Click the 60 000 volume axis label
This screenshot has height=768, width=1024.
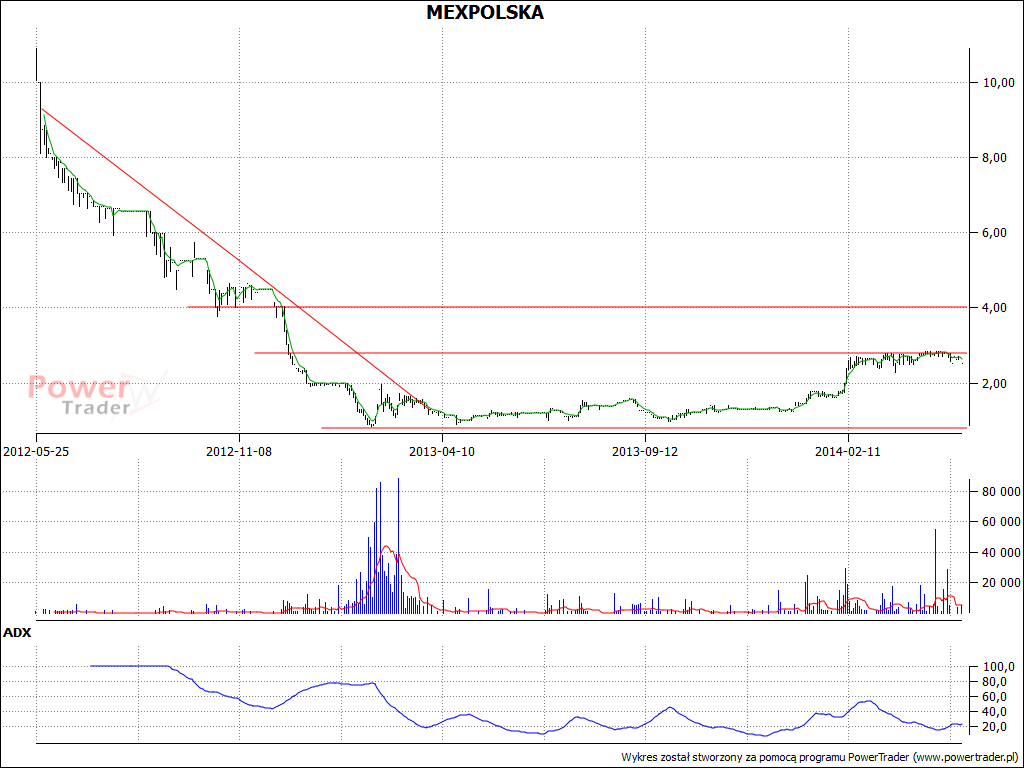(x=1001, y=522)
